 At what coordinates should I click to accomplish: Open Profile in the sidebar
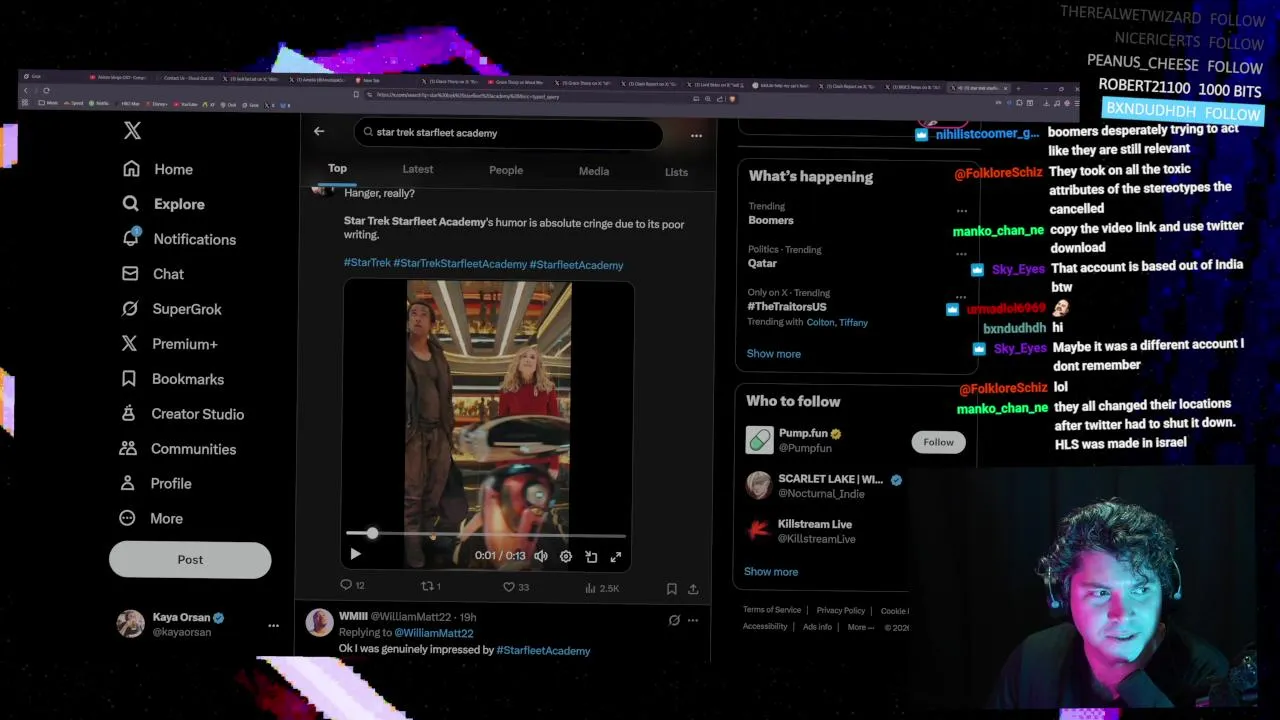coord(156,483)
